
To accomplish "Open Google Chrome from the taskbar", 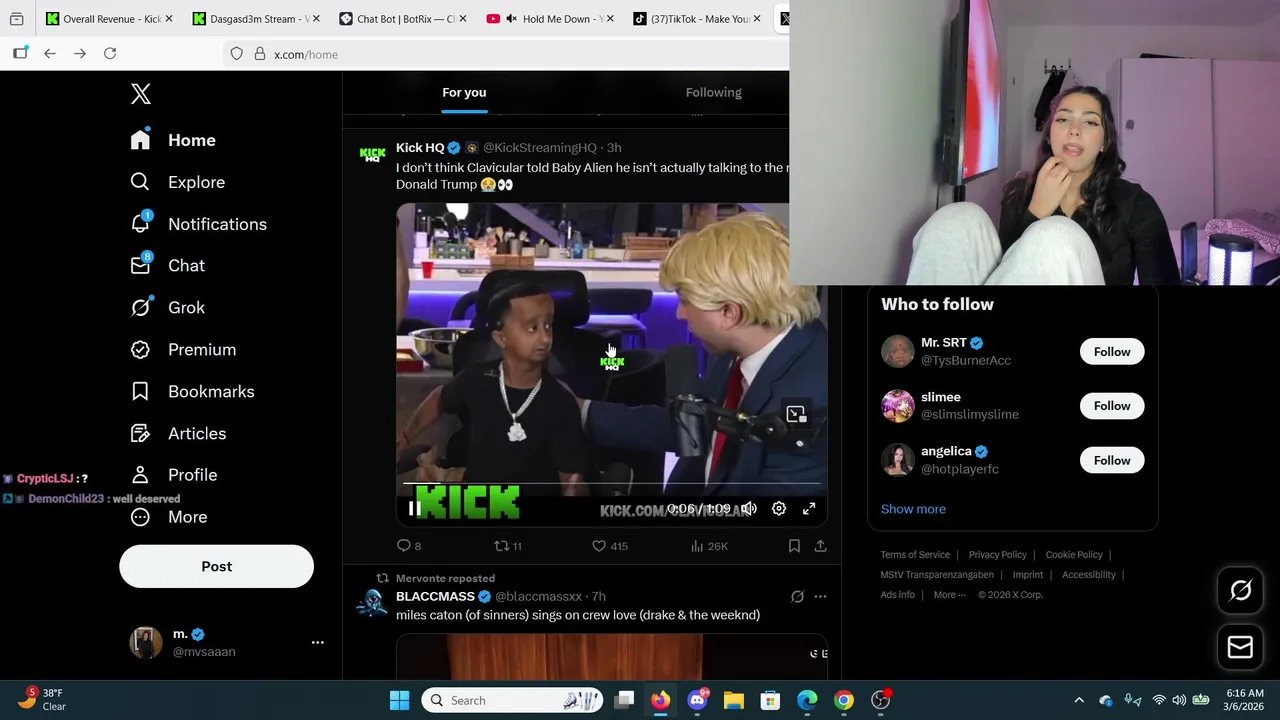I will [844, 700].
